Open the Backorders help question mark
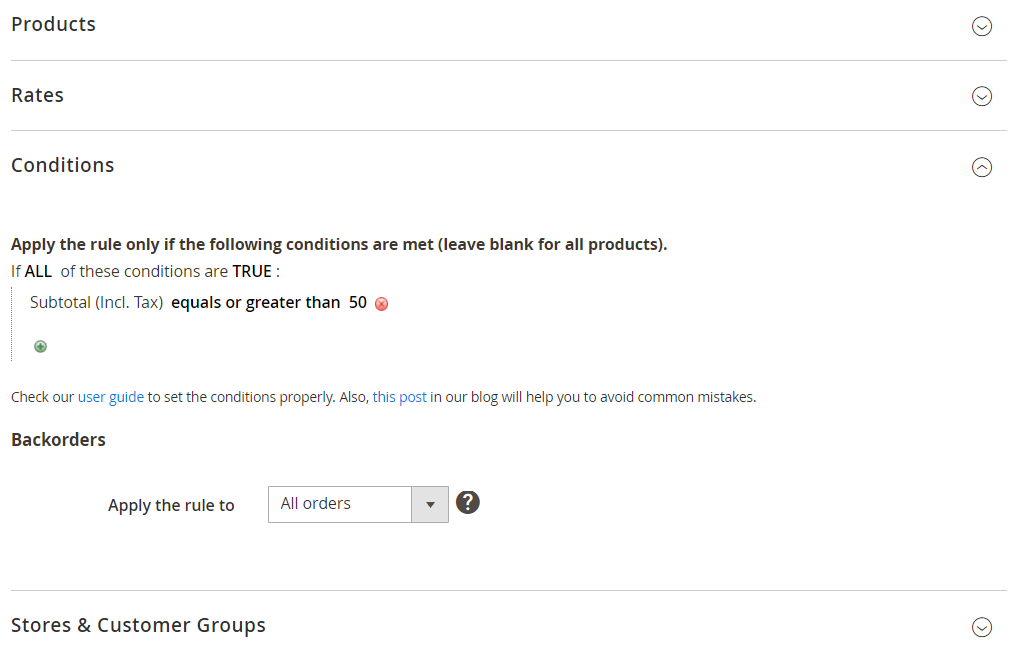The width and height of the screenshot is (1016, 648). (x=468, y=502)
